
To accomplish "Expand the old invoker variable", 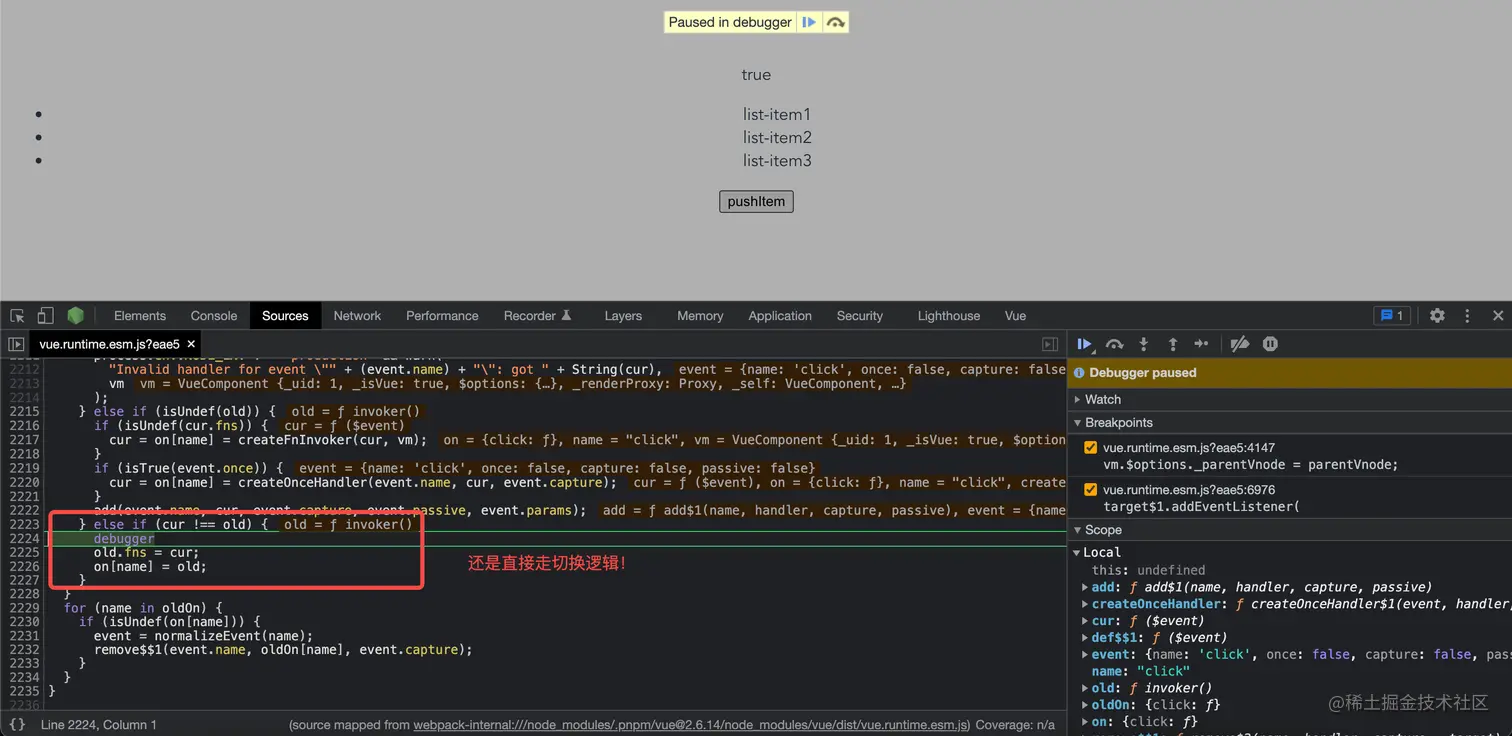I will [1085, 688].
